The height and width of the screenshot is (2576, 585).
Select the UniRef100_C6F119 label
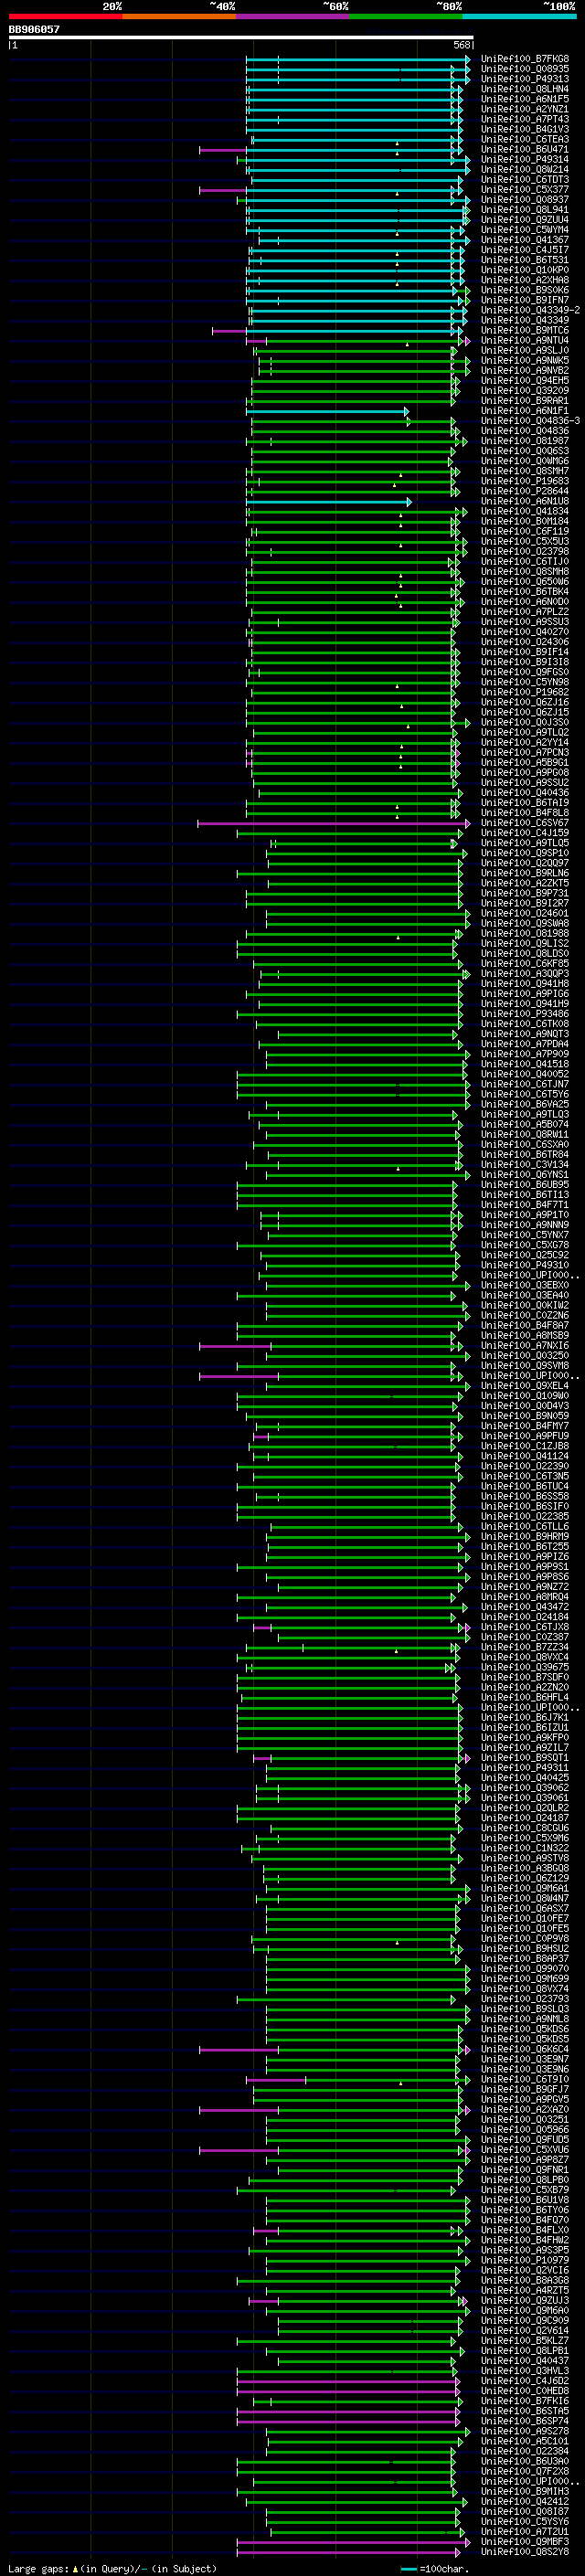[525, 531]
